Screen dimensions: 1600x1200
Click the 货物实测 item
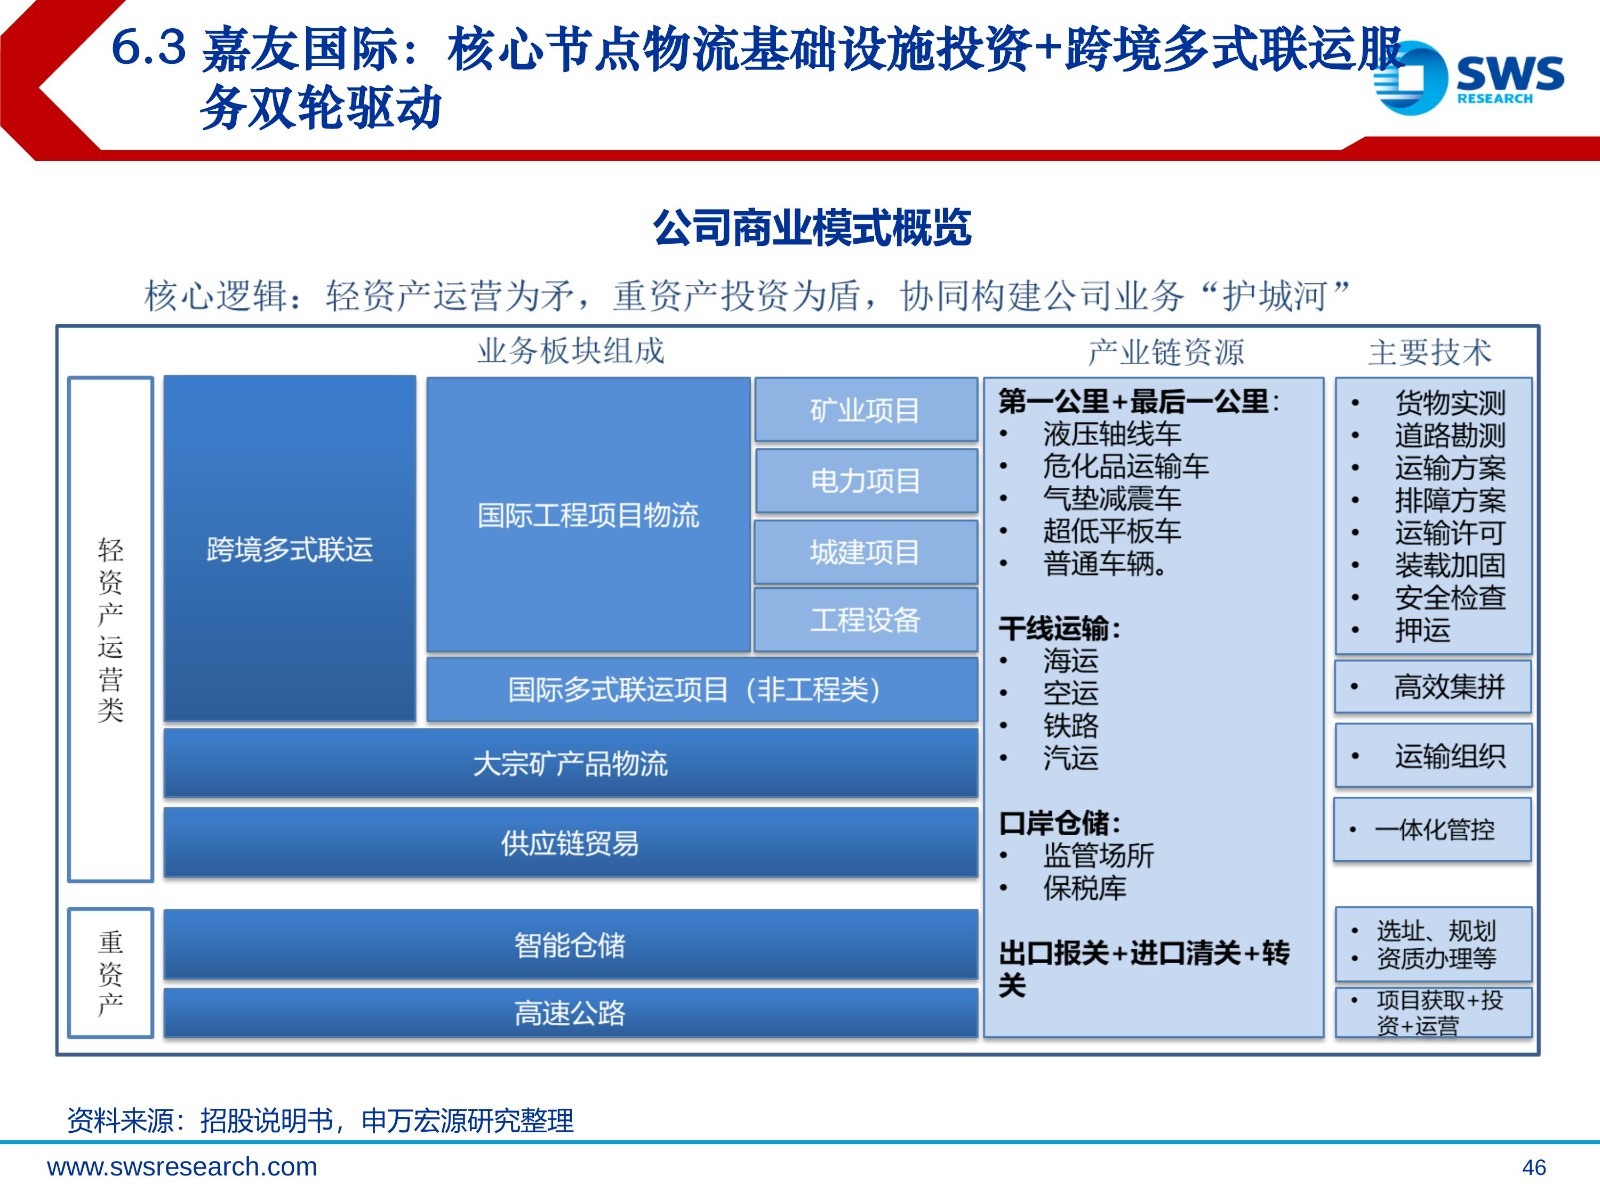pyautogui.click(x=1450, y=403)
